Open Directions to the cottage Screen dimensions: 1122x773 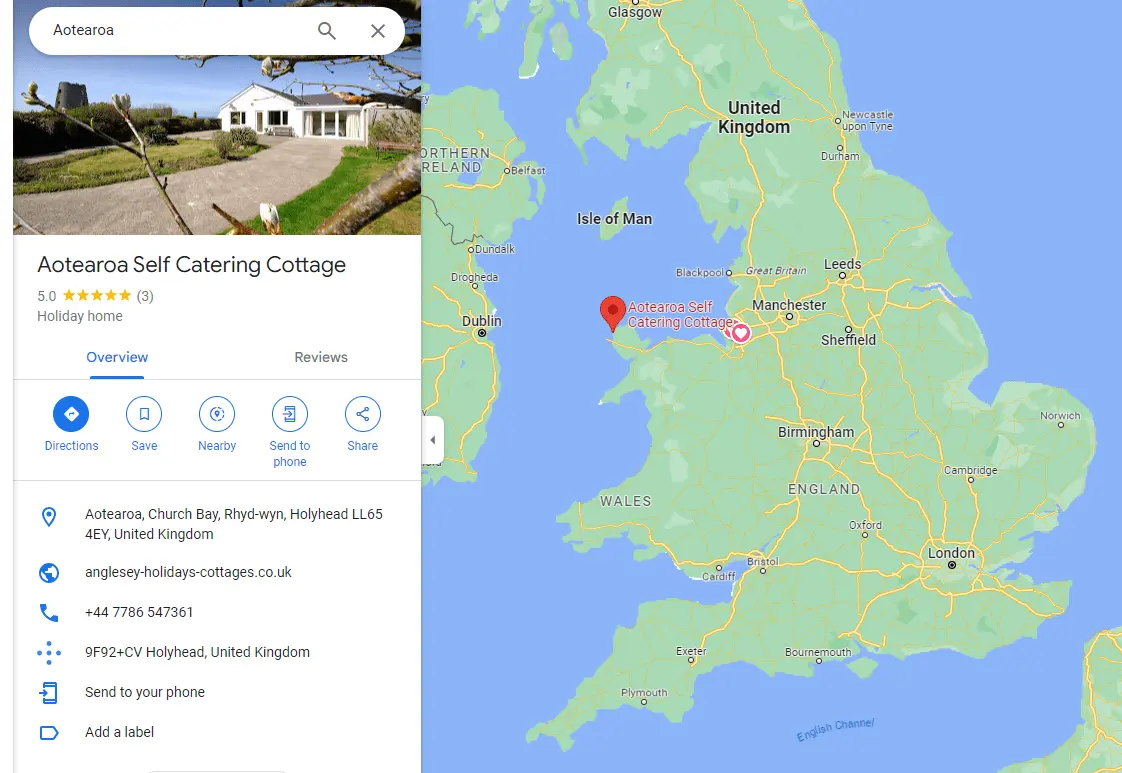71,414
